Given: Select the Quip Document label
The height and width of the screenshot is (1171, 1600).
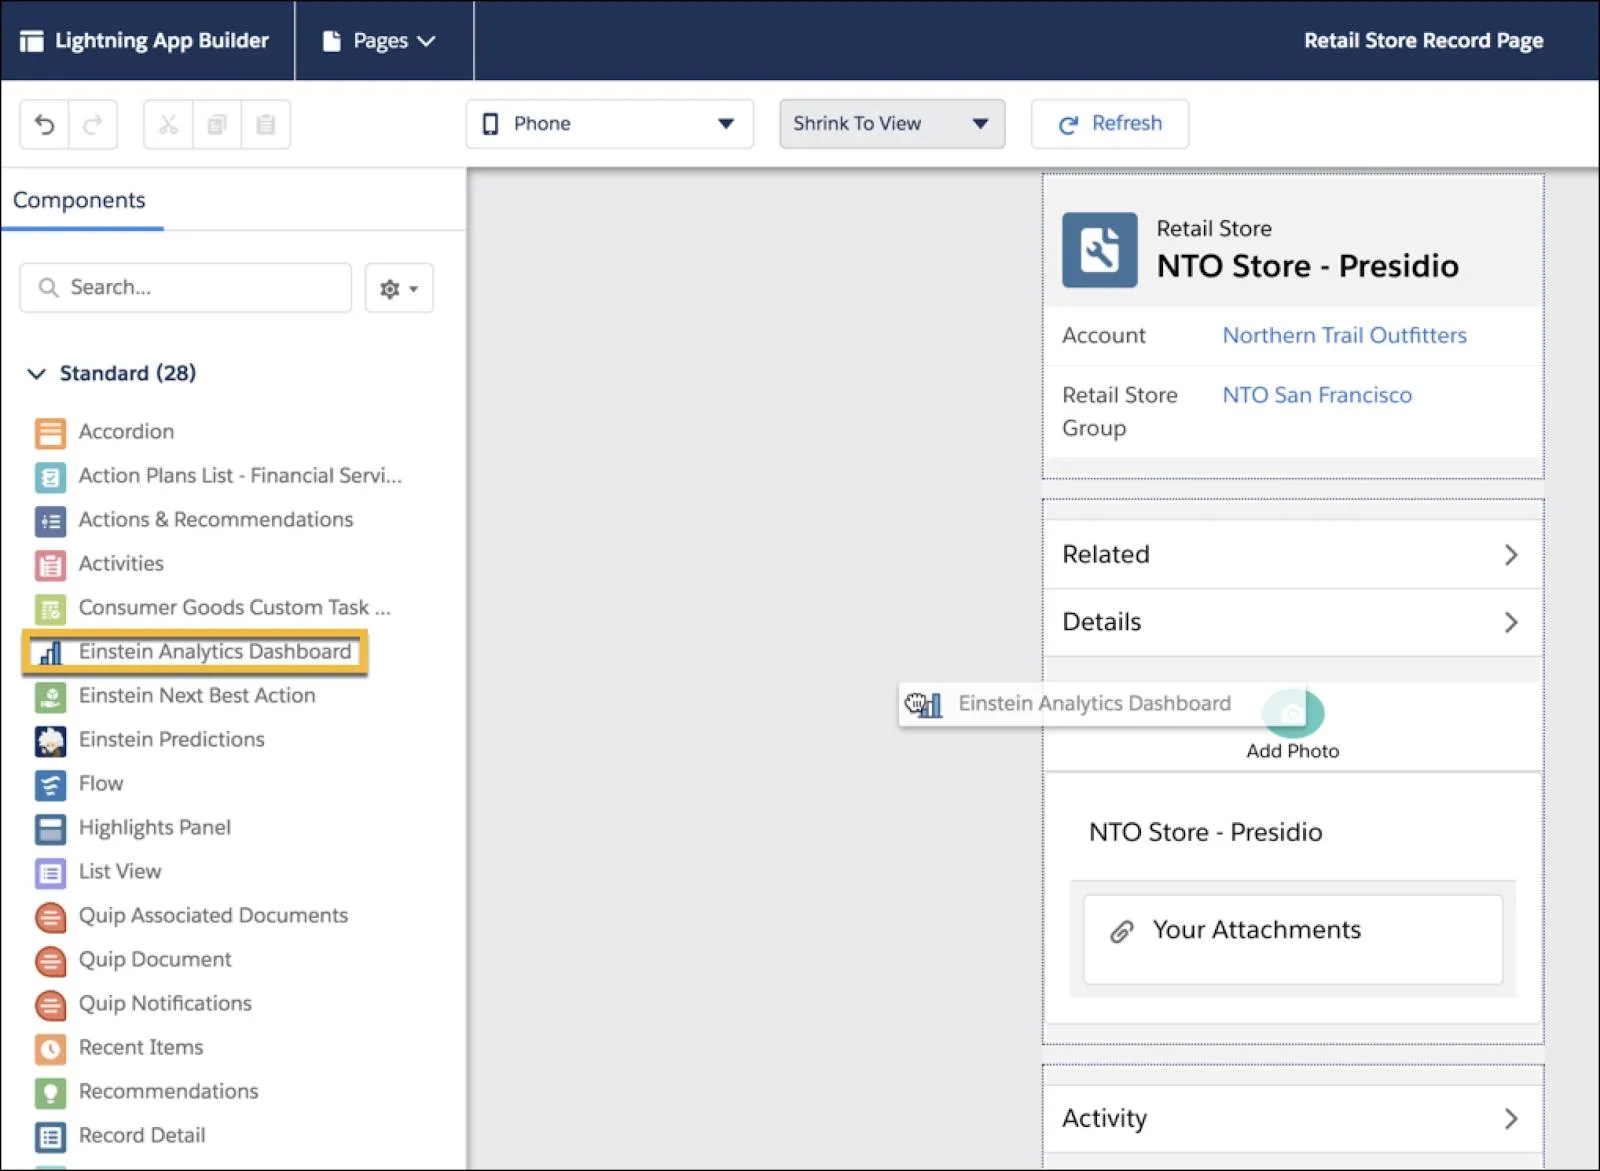Looking at the screenshot, I should [x=155, y=960].
